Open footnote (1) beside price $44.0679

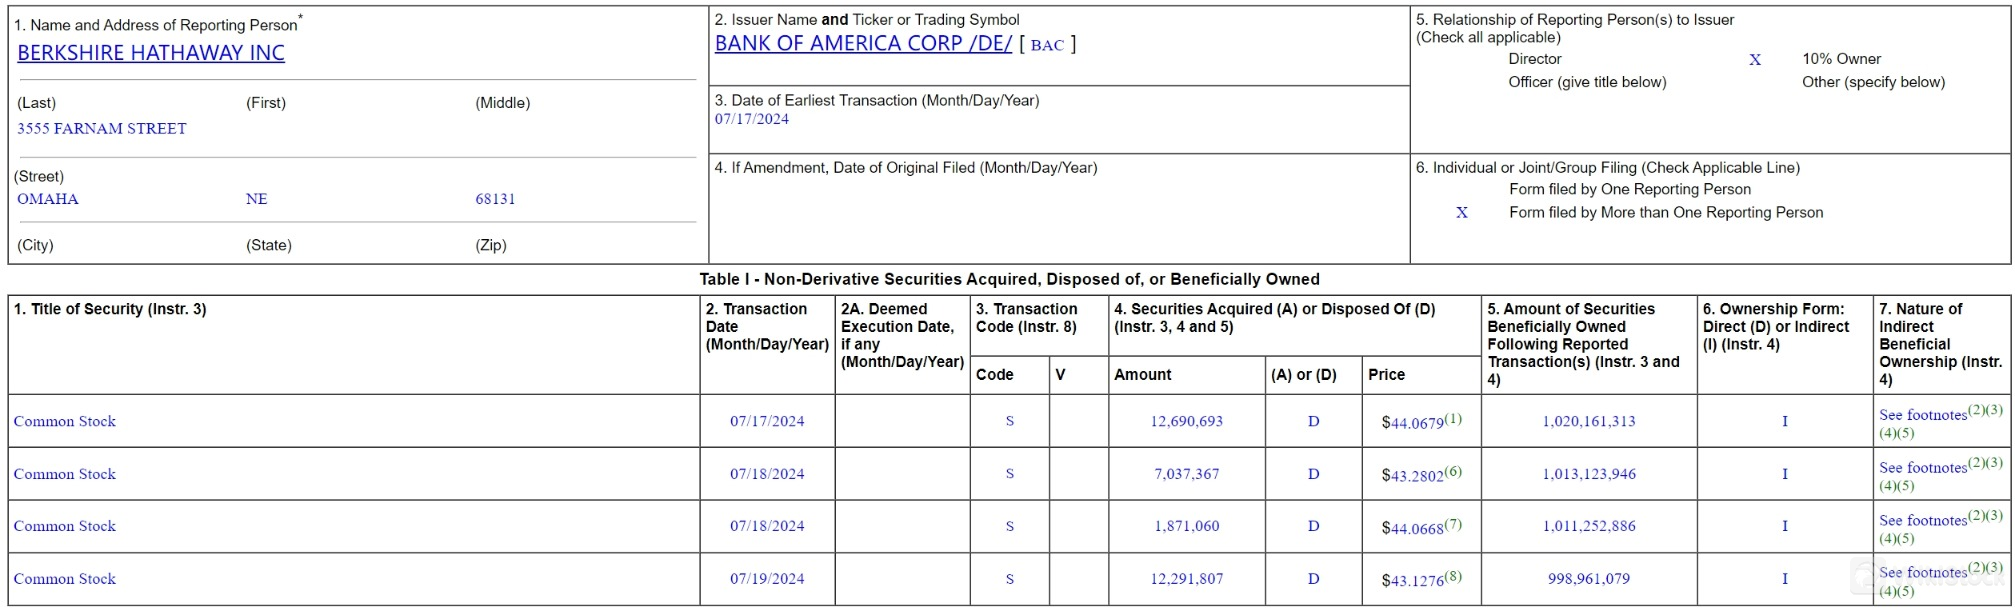[x=1453, y=419]
